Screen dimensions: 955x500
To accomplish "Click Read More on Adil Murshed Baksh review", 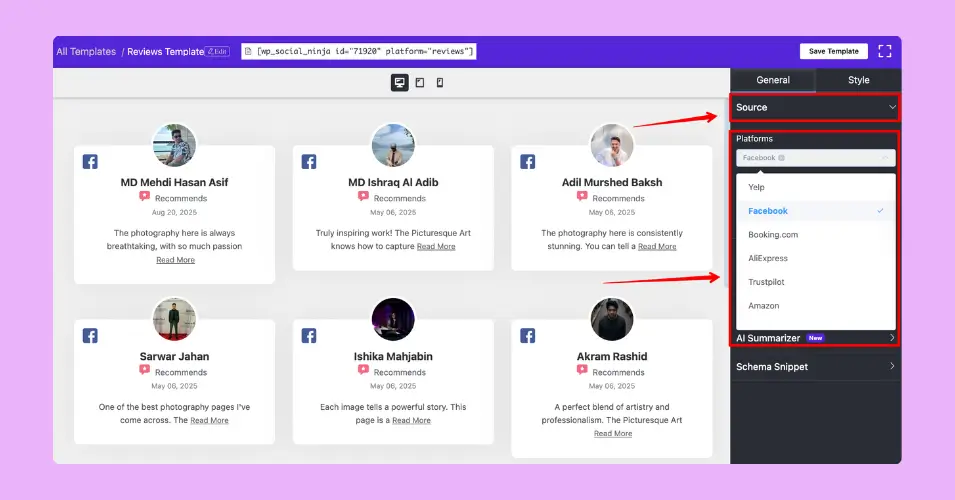I will point(657,247).
